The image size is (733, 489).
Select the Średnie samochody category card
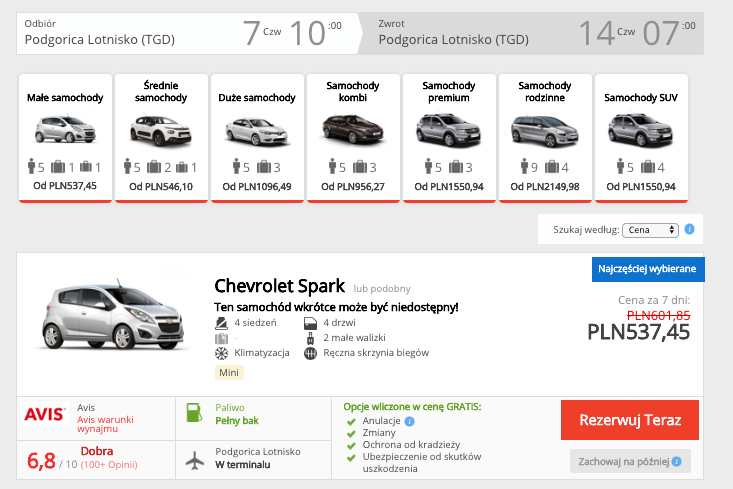point(161,138)
